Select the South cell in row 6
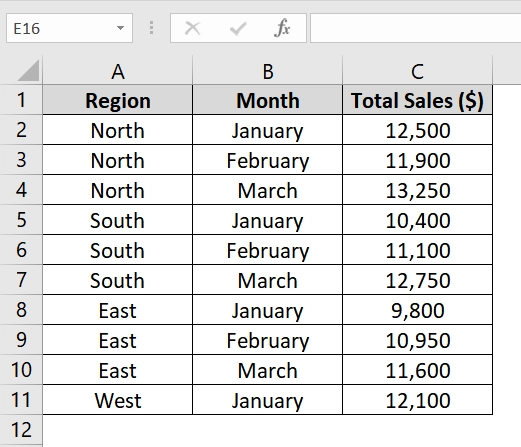The width and height of the screenshot is (521, 447). [118, 250]
